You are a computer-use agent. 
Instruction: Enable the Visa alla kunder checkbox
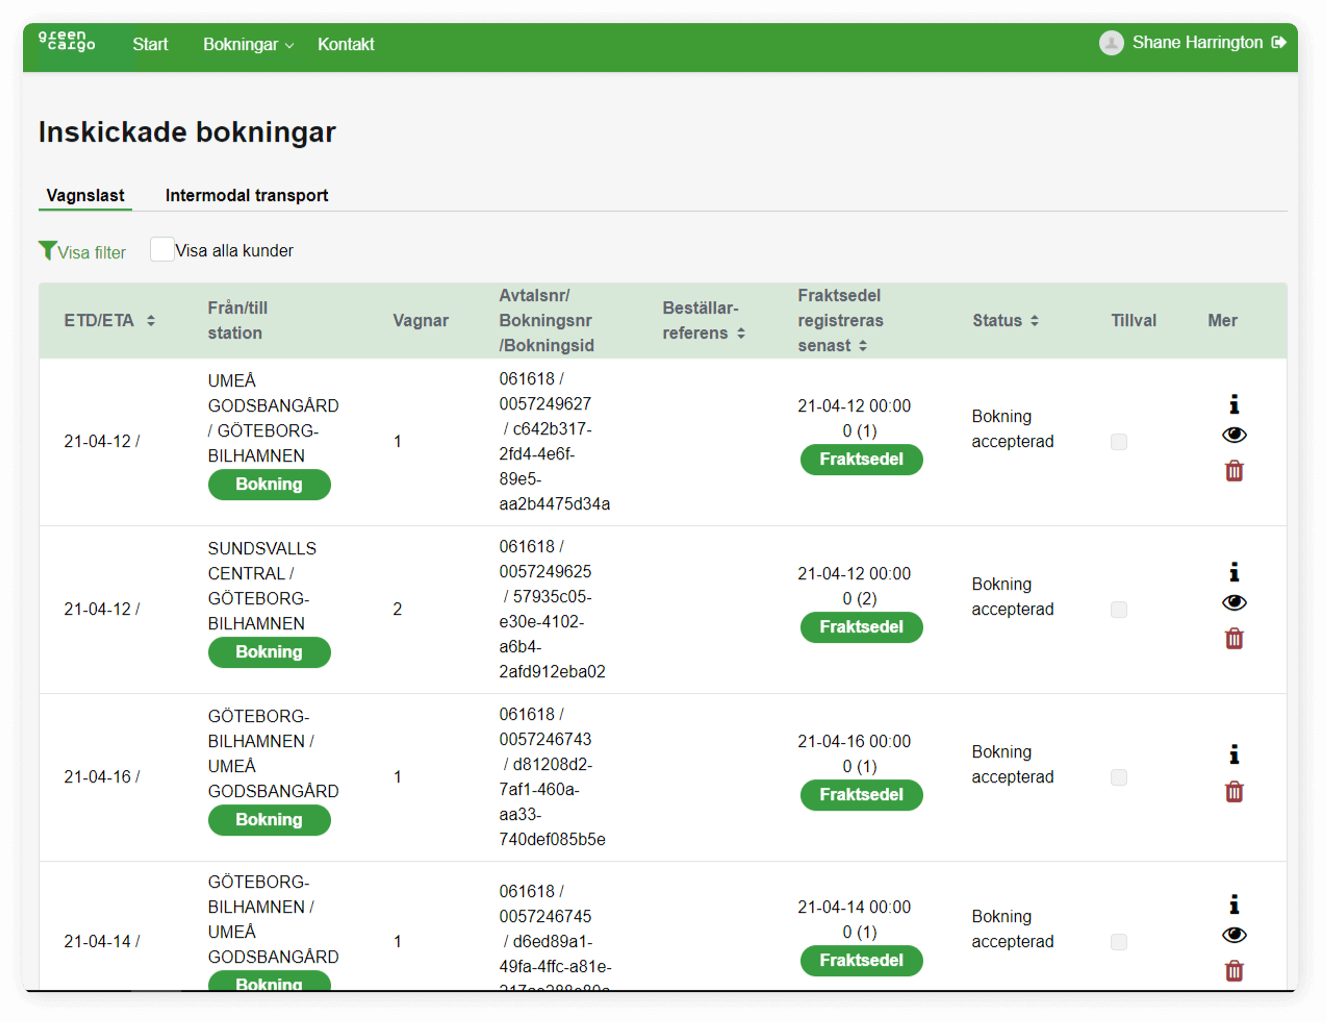(161, 248)
